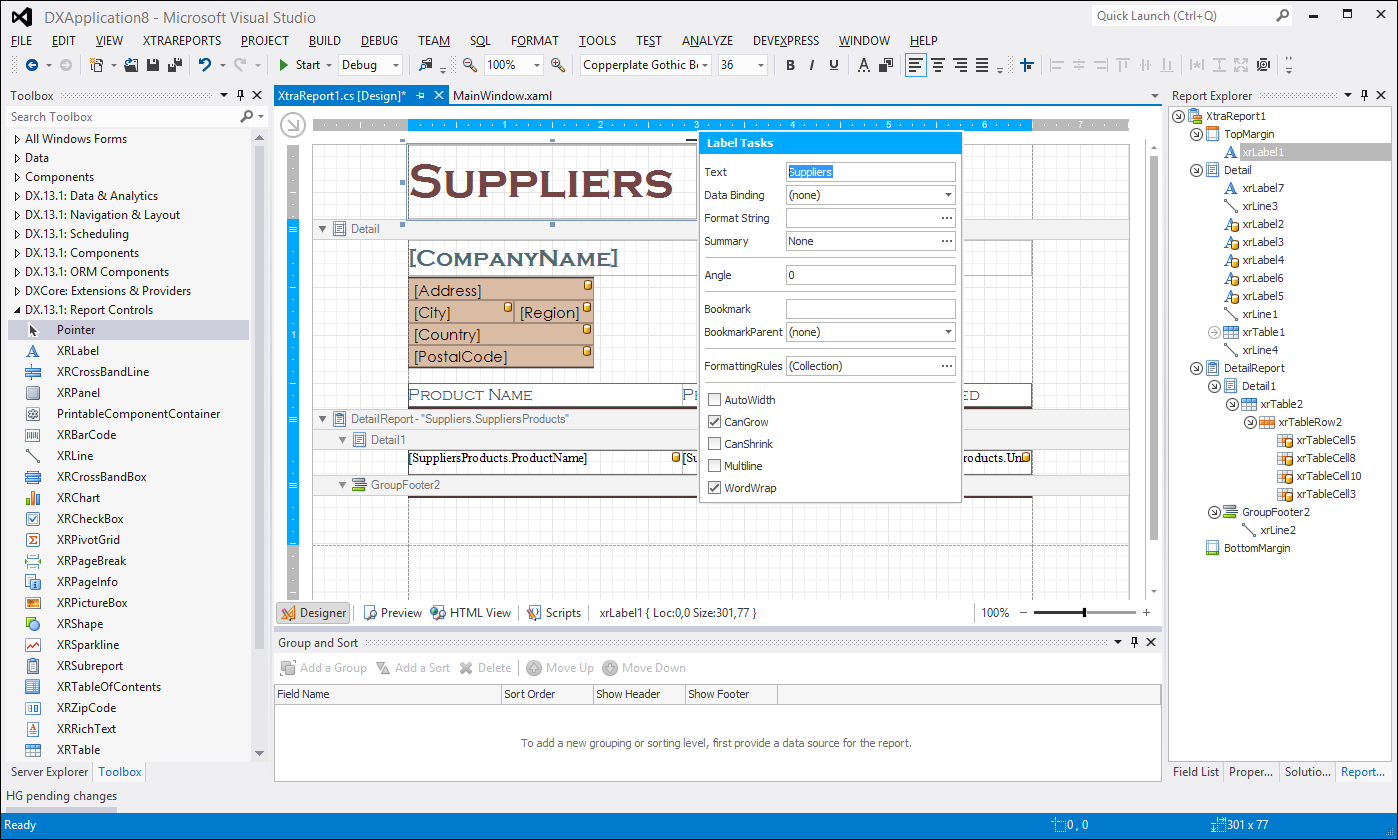The width and height of the screenshot is (1398, 840).
Task: Toggle bold formatting in the toolbar
Action: [790, 63]
